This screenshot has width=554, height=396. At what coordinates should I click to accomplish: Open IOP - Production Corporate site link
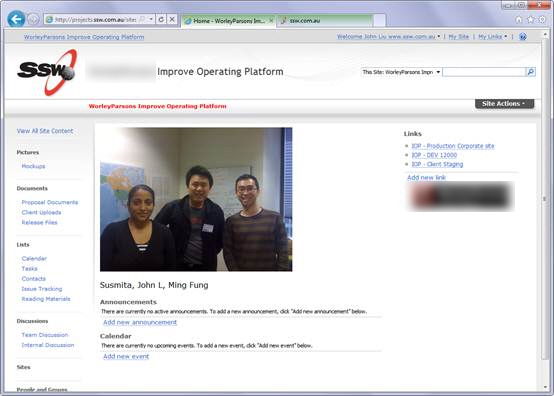tap(453, 146)
